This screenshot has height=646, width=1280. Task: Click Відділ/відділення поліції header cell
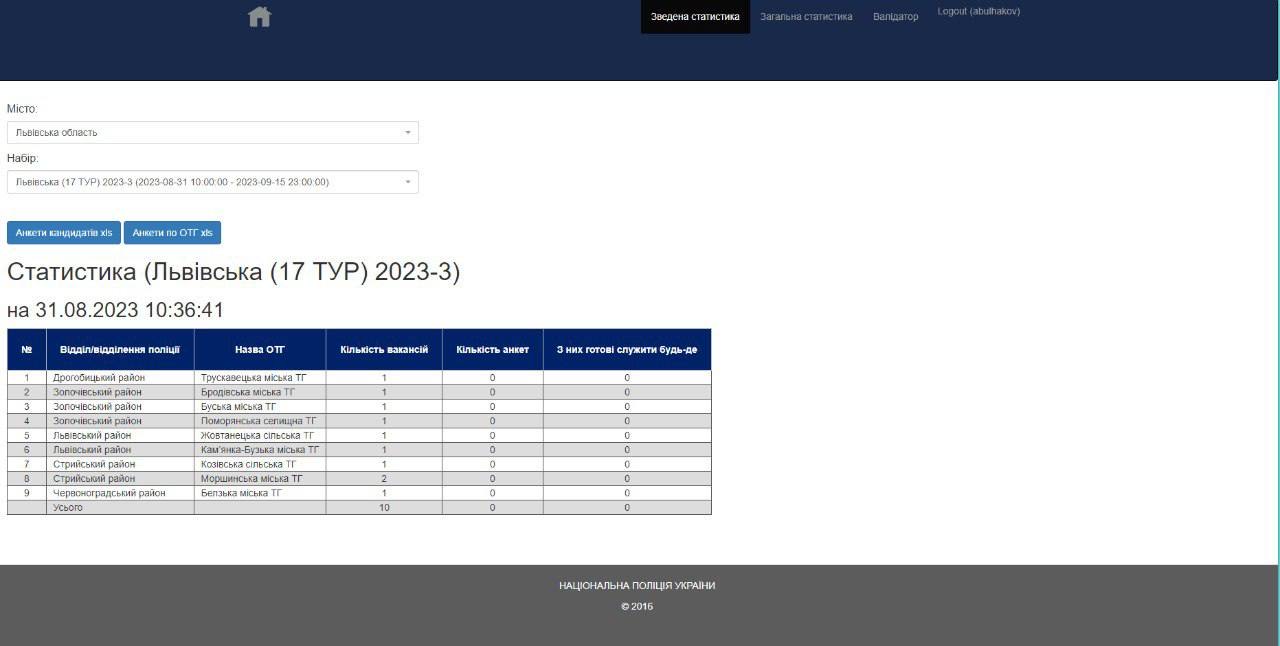pos(120,350)
